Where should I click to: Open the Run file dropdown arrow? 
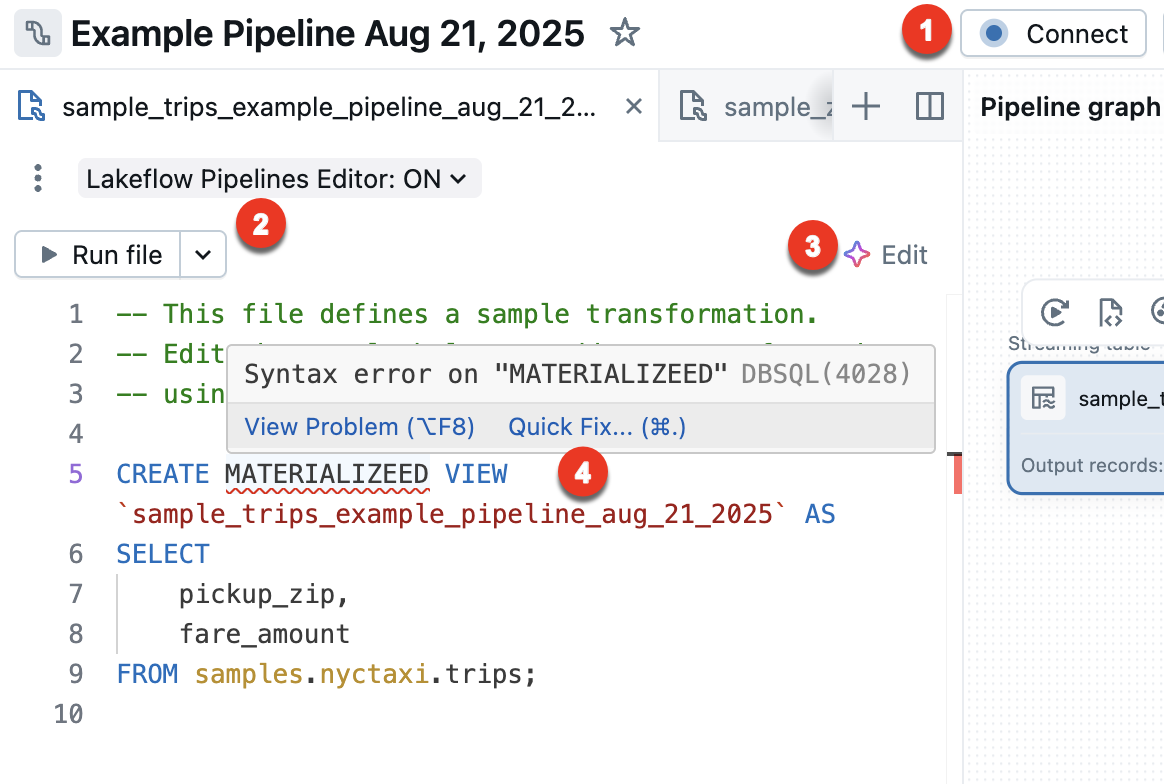click(203, 254)
